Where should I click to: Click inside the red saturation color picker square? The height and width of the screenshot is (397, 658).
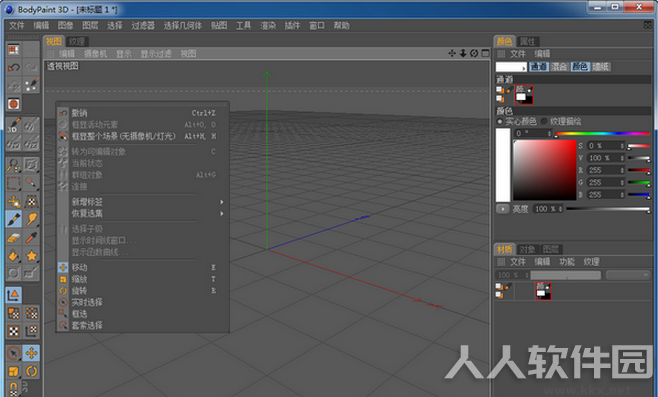(x=545, y=170)
